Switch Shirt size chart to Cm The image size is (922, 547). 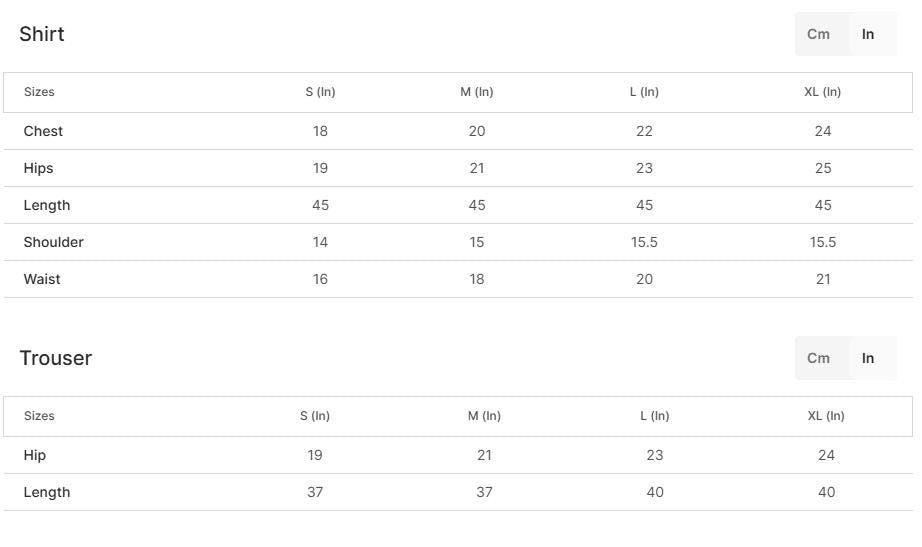[818, 34]
